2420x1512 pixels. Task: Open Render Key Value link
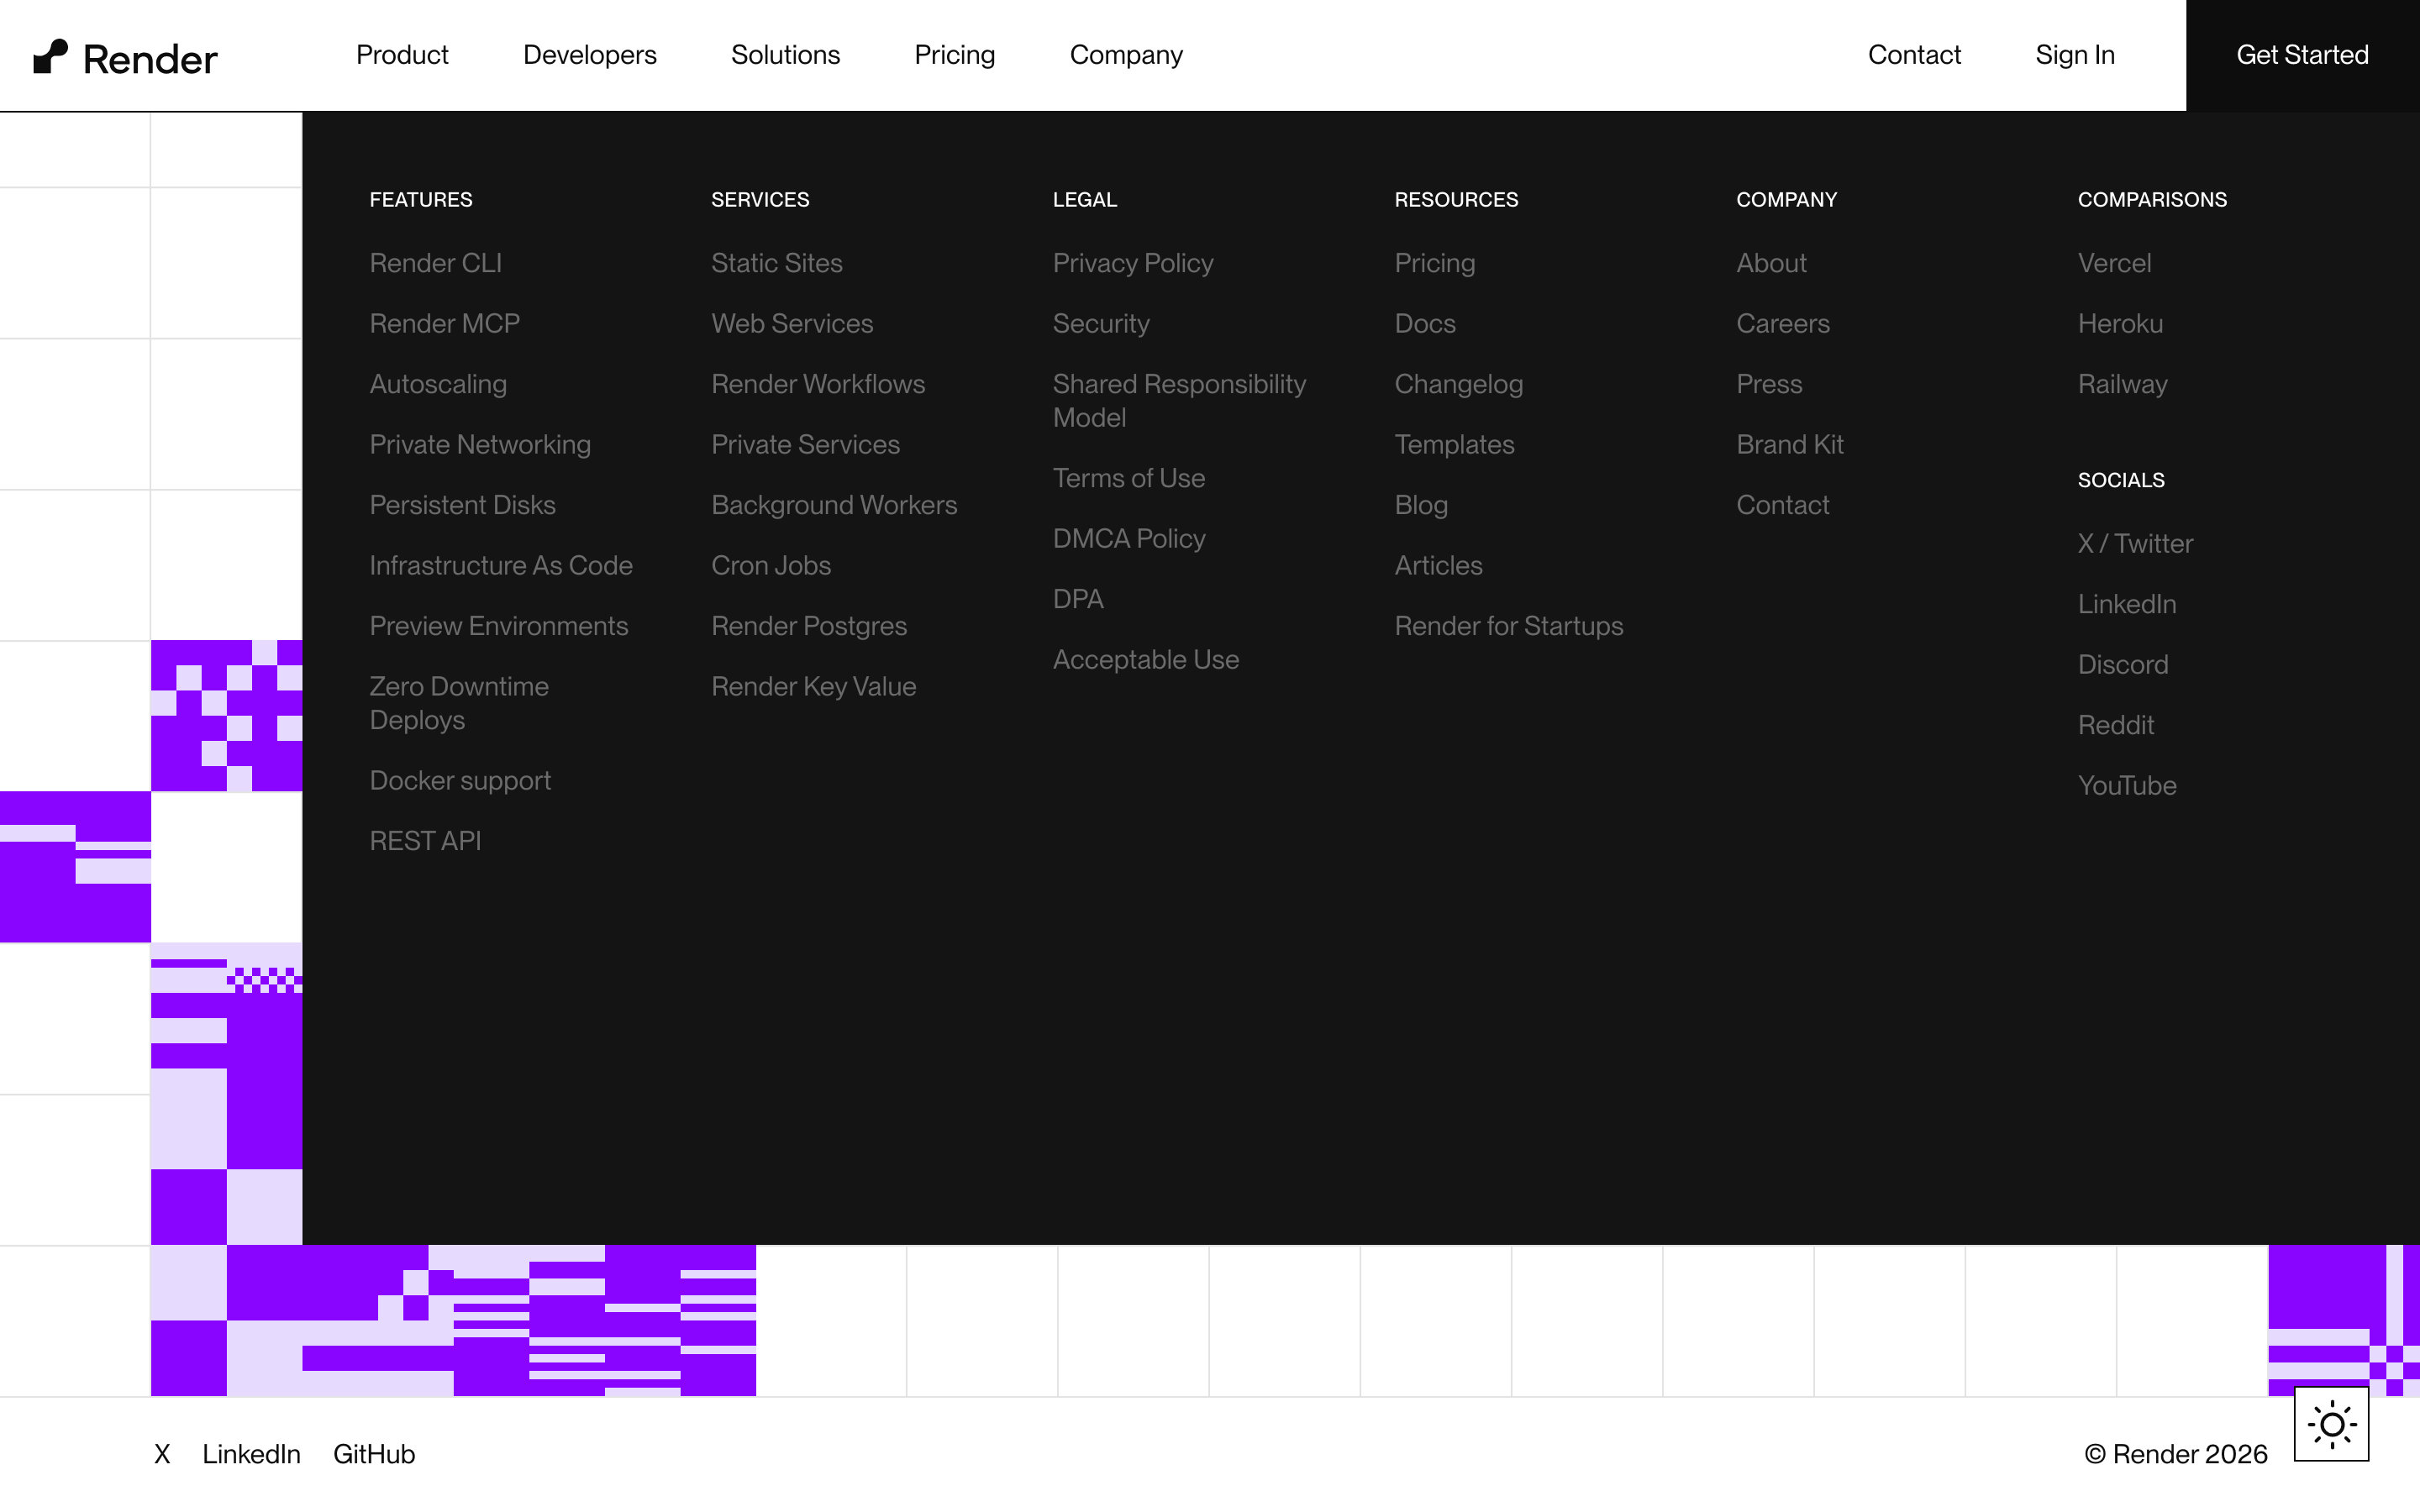coord(813,686)
